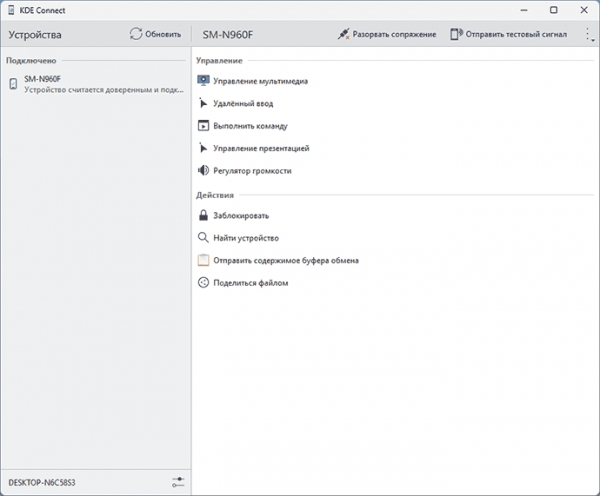
Task: Open Удалённый ввод
Action: 243,104
